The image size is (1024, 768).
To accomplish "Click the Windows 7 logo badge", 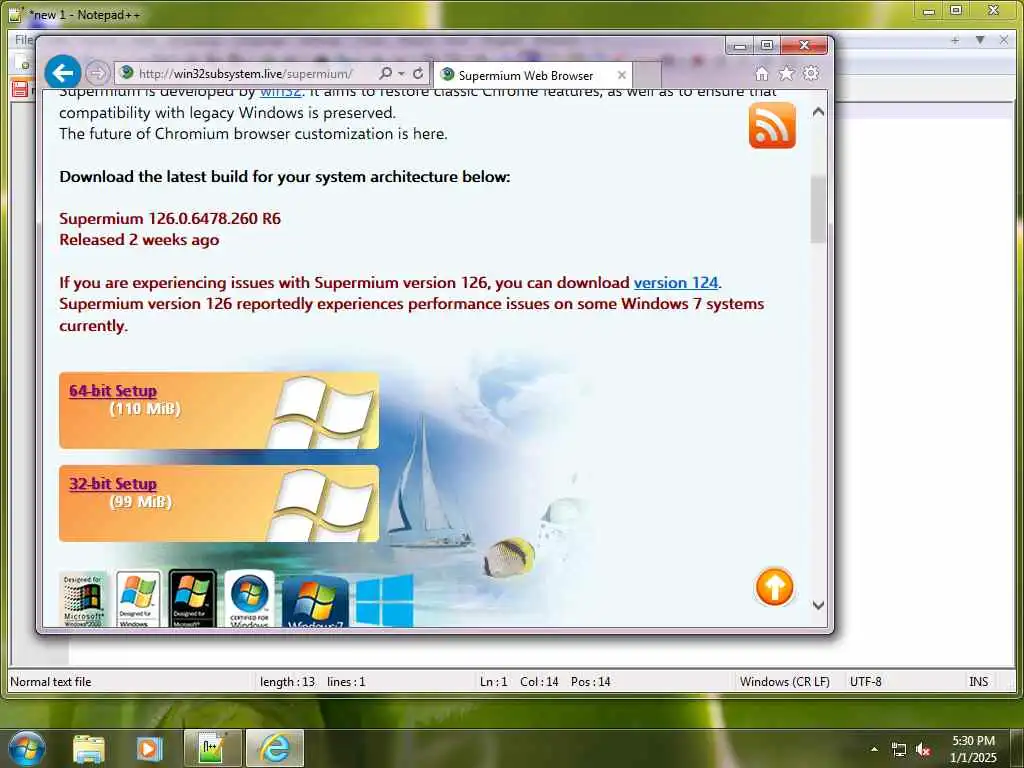I will (x=315, y=601).
